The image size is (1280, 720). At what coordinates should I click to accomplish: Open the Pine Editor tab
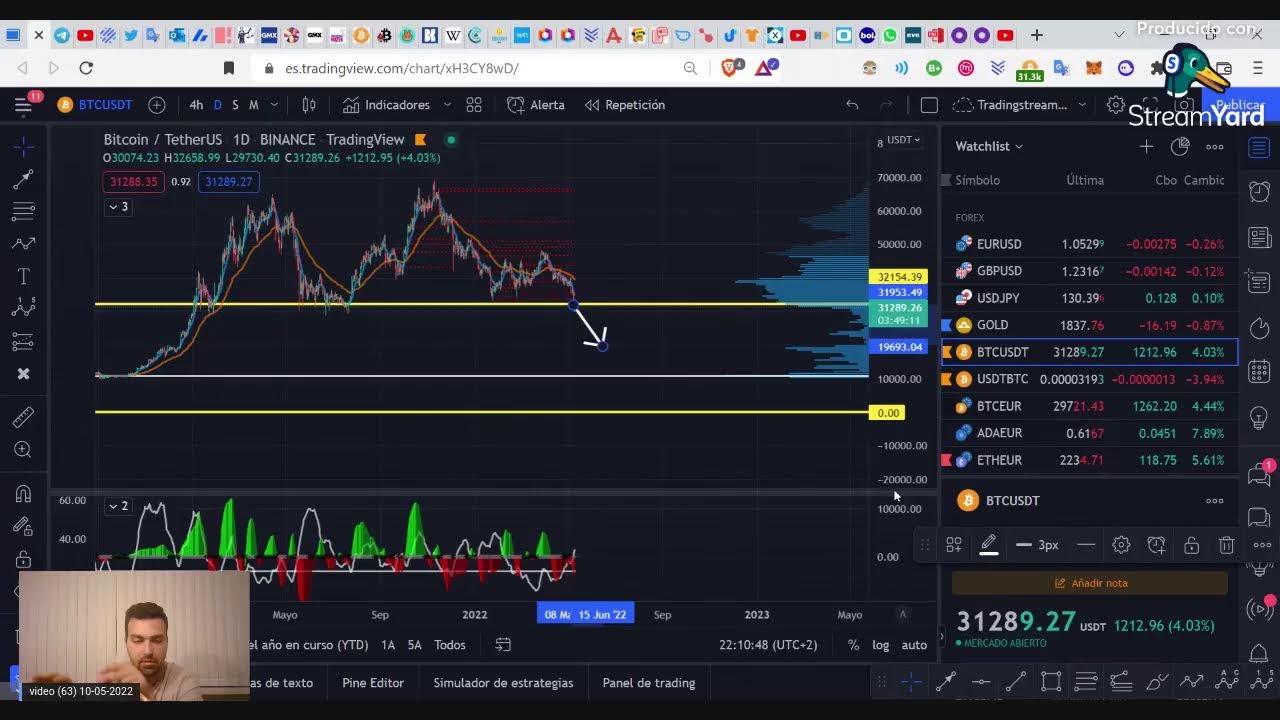[373, 683]
